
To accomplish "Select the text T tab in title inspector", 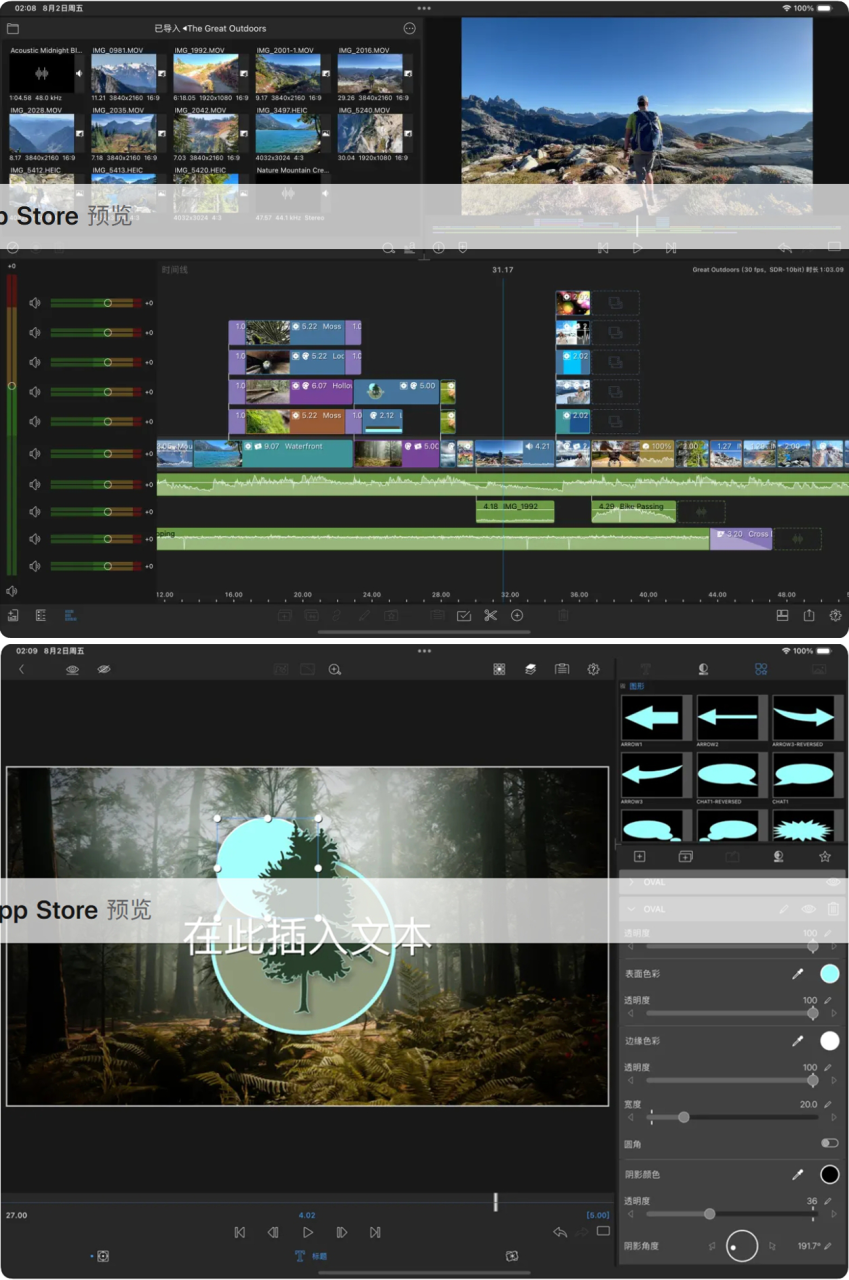I will (645, 669).
